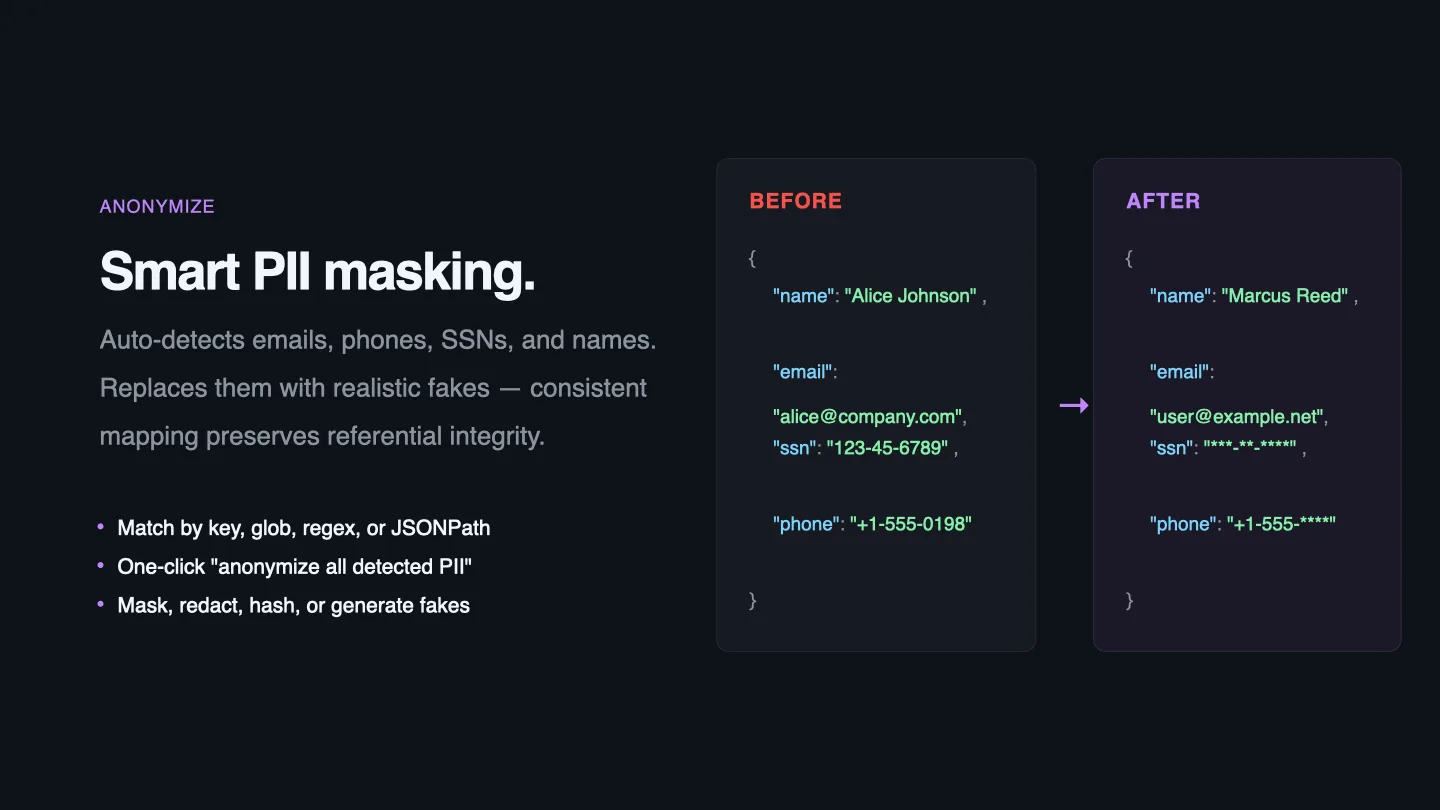Click the SSN value 123-45-6789
This screenshot has height=810, width=1440.
[x=888, y=448]
